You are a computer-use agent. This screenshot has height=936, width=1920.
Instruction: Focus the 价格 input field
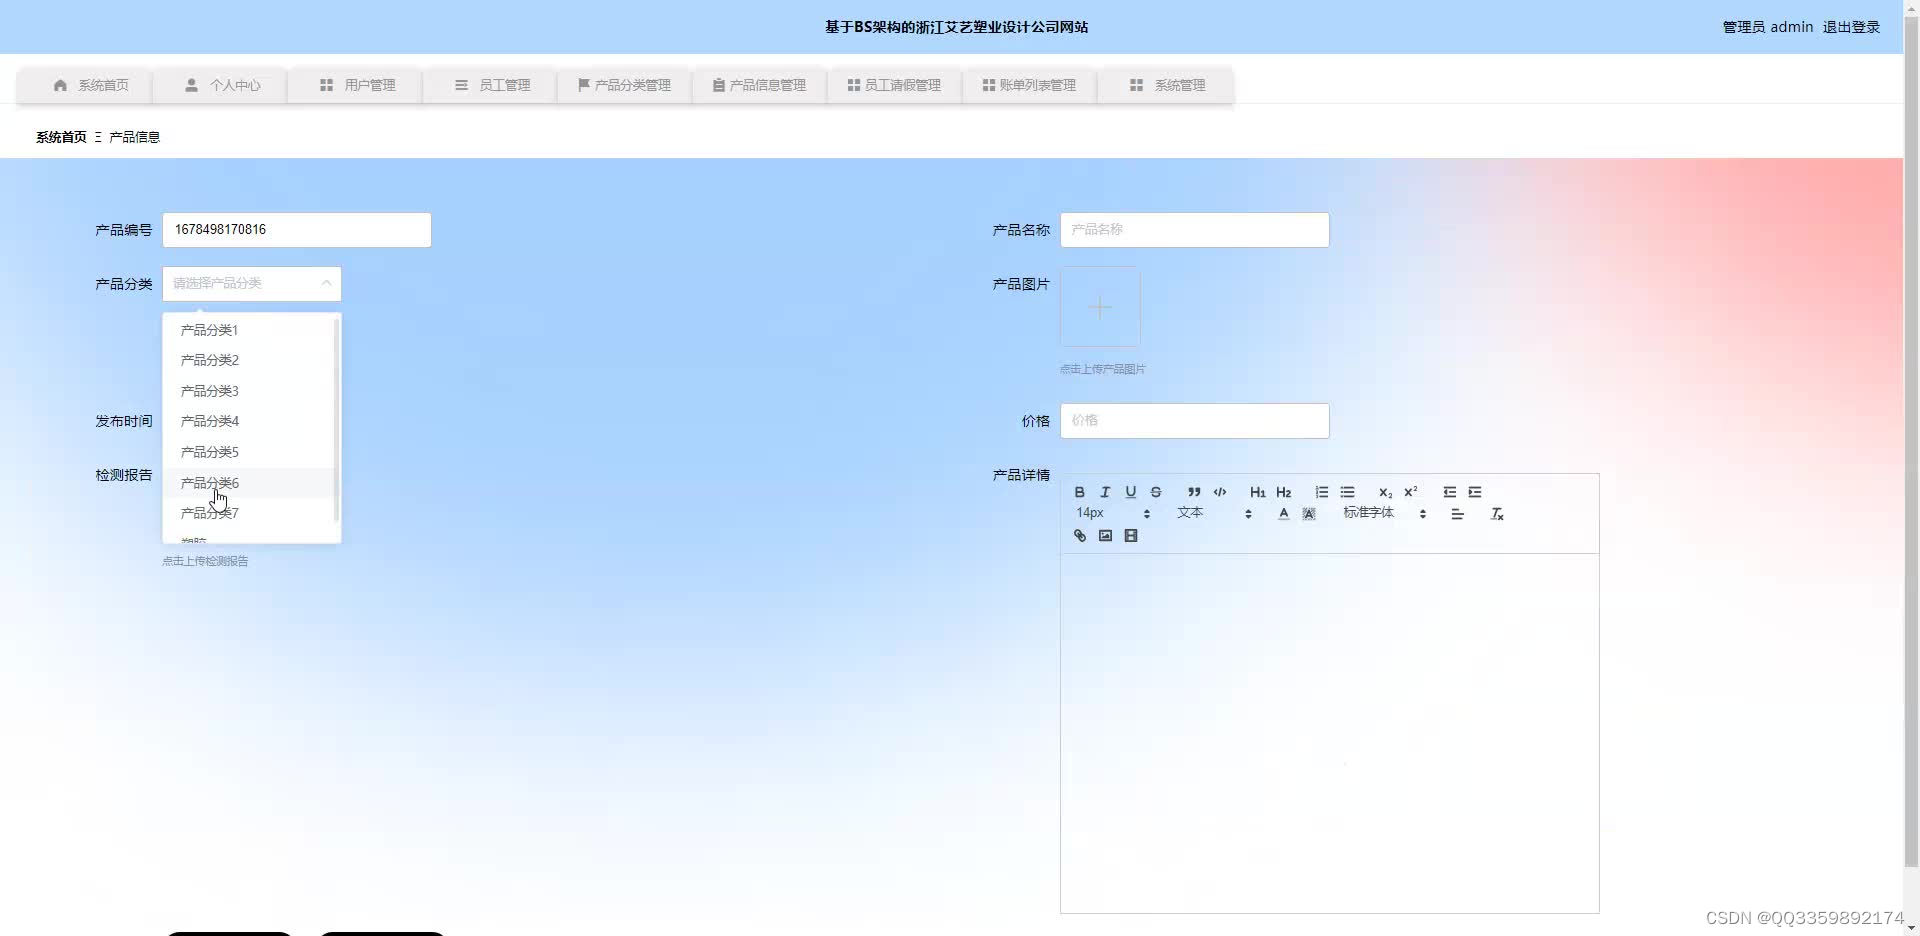click(1195, 421)
